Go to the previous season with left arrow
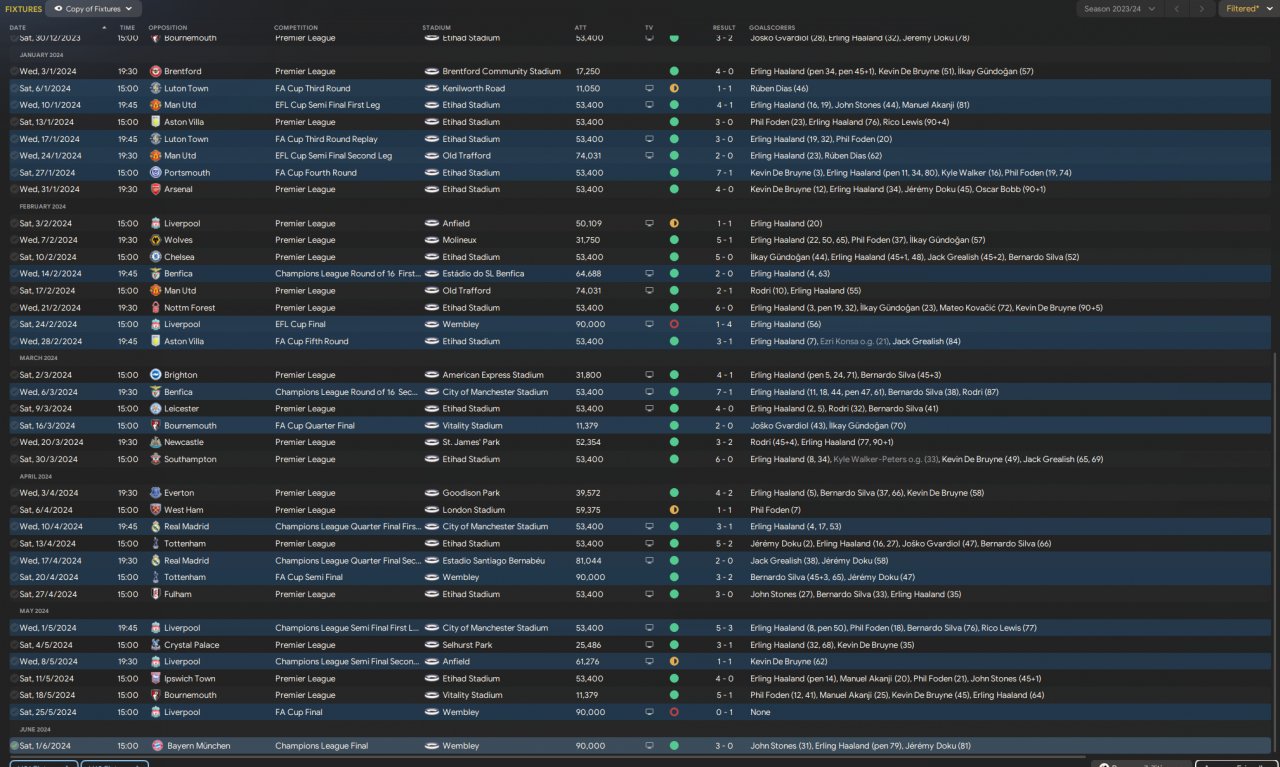The height and width of the screenshot is (767, 1280). click(1177, 9)
